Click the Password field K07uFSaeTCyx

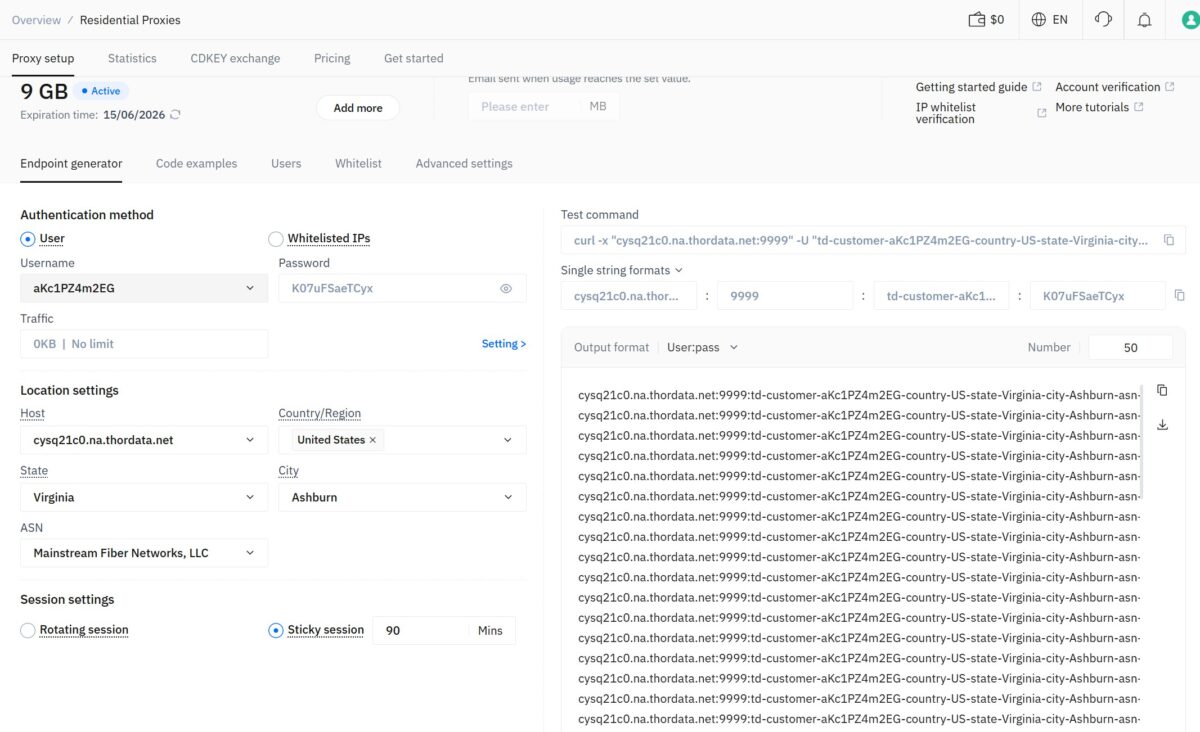point(402,289)
